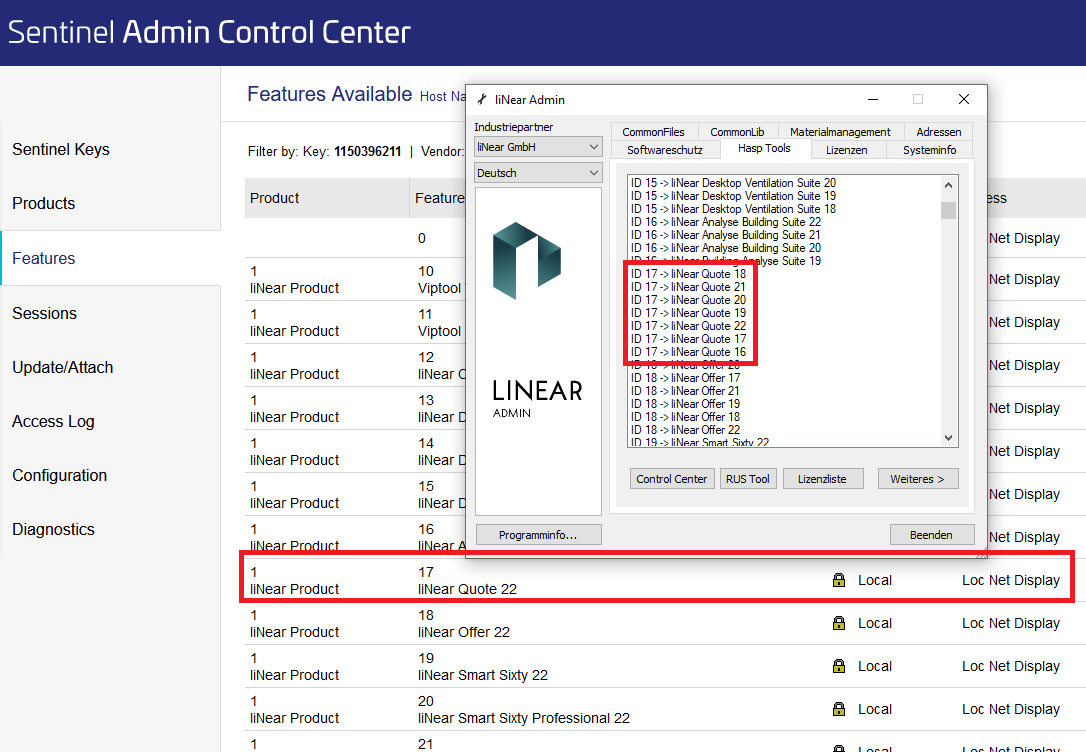Click the liNear Admin title bar pin icon
The image size is (1086, 752).
click(482, 100)
